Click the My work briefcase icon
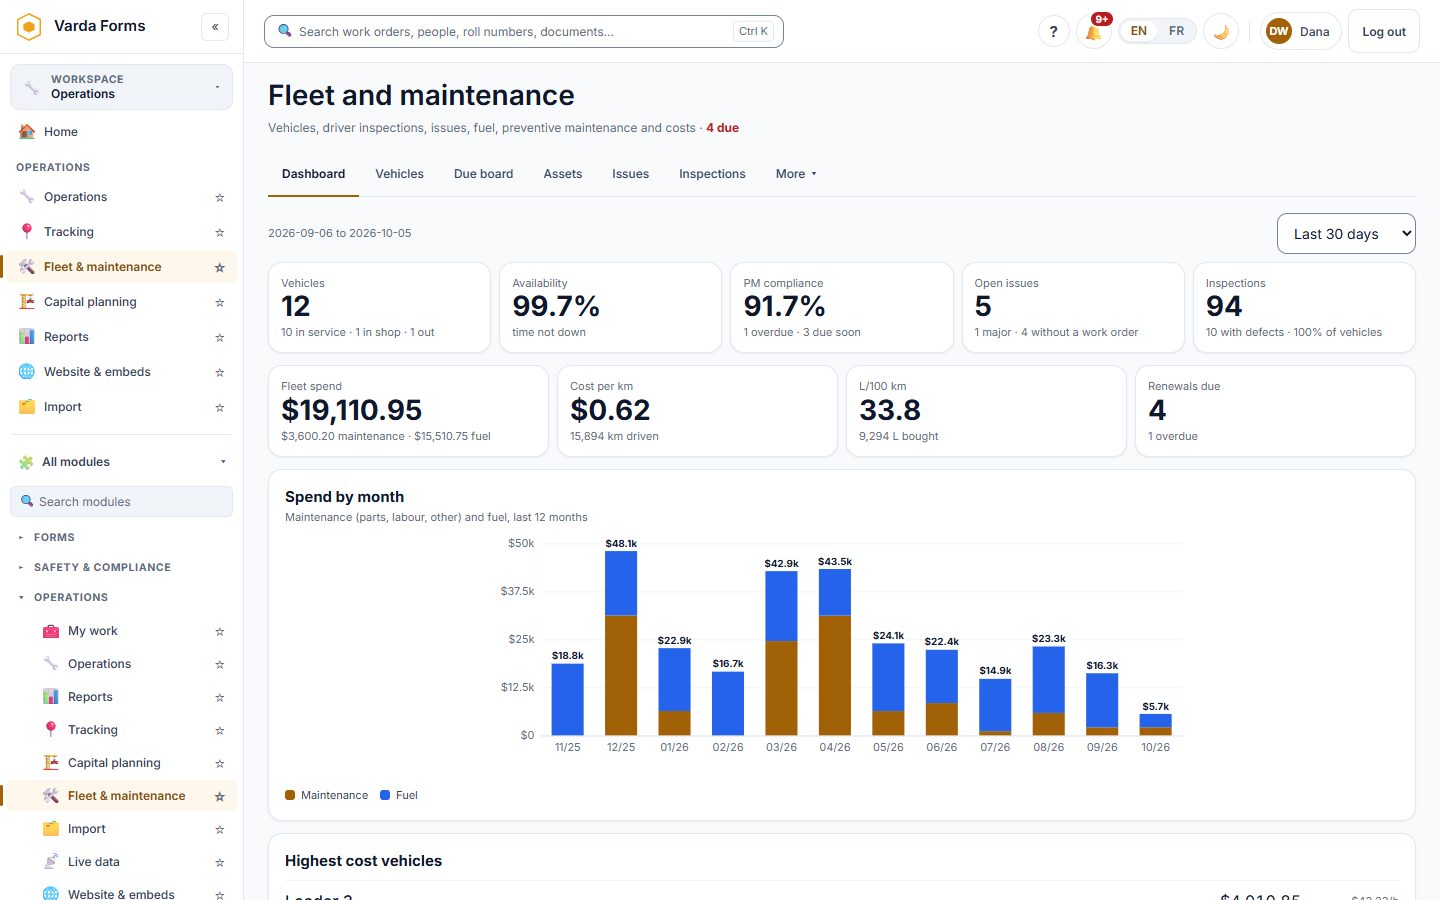The image size is (1440, 900). tap(51, 631)
